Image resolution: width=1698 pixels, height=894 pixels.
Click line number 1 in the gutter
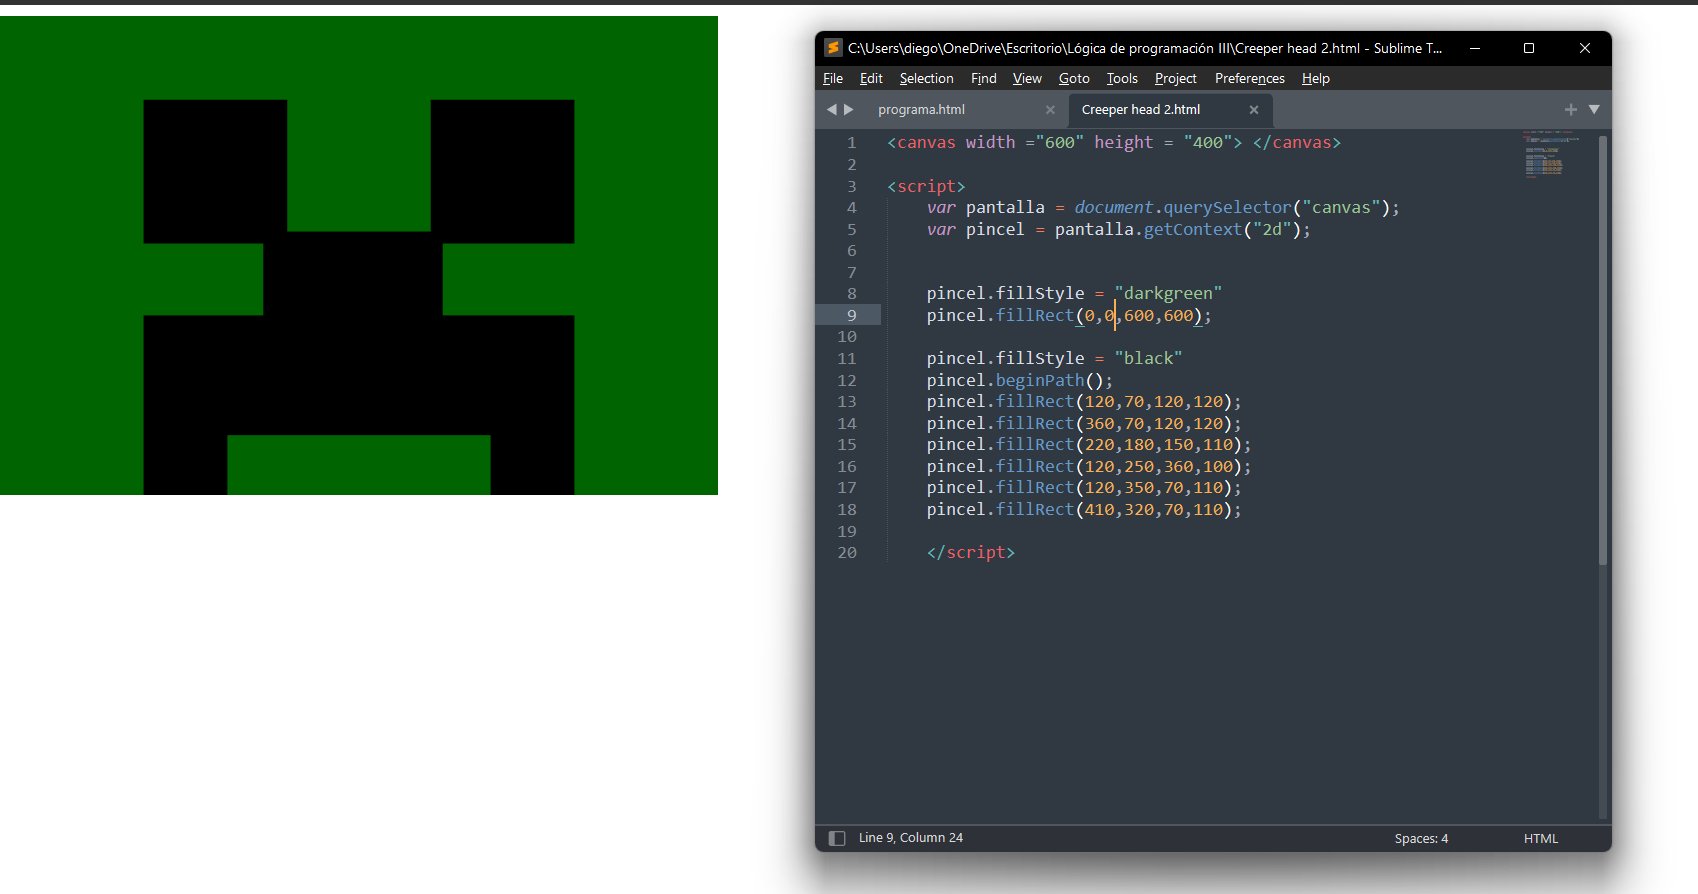[851, 143]
